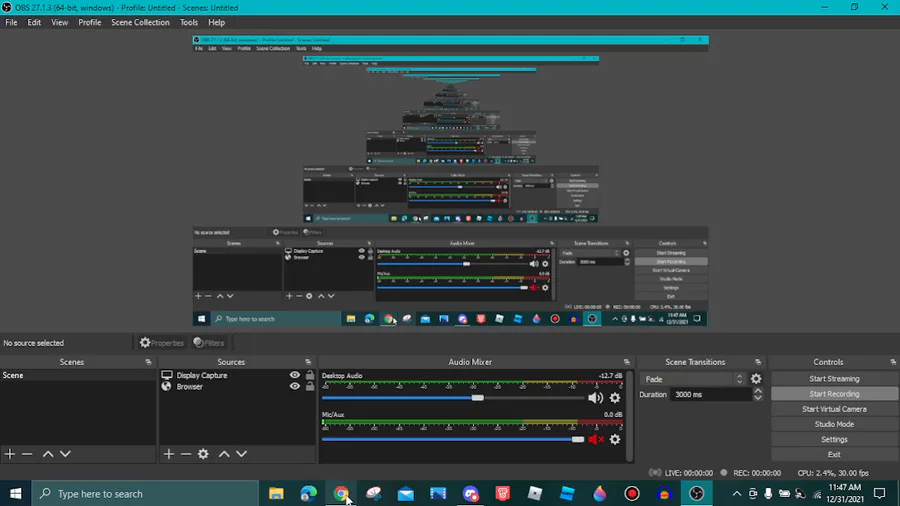Undock the Scene Transitions panel
The height and width of the screenshot is (506, 900).
758,362
